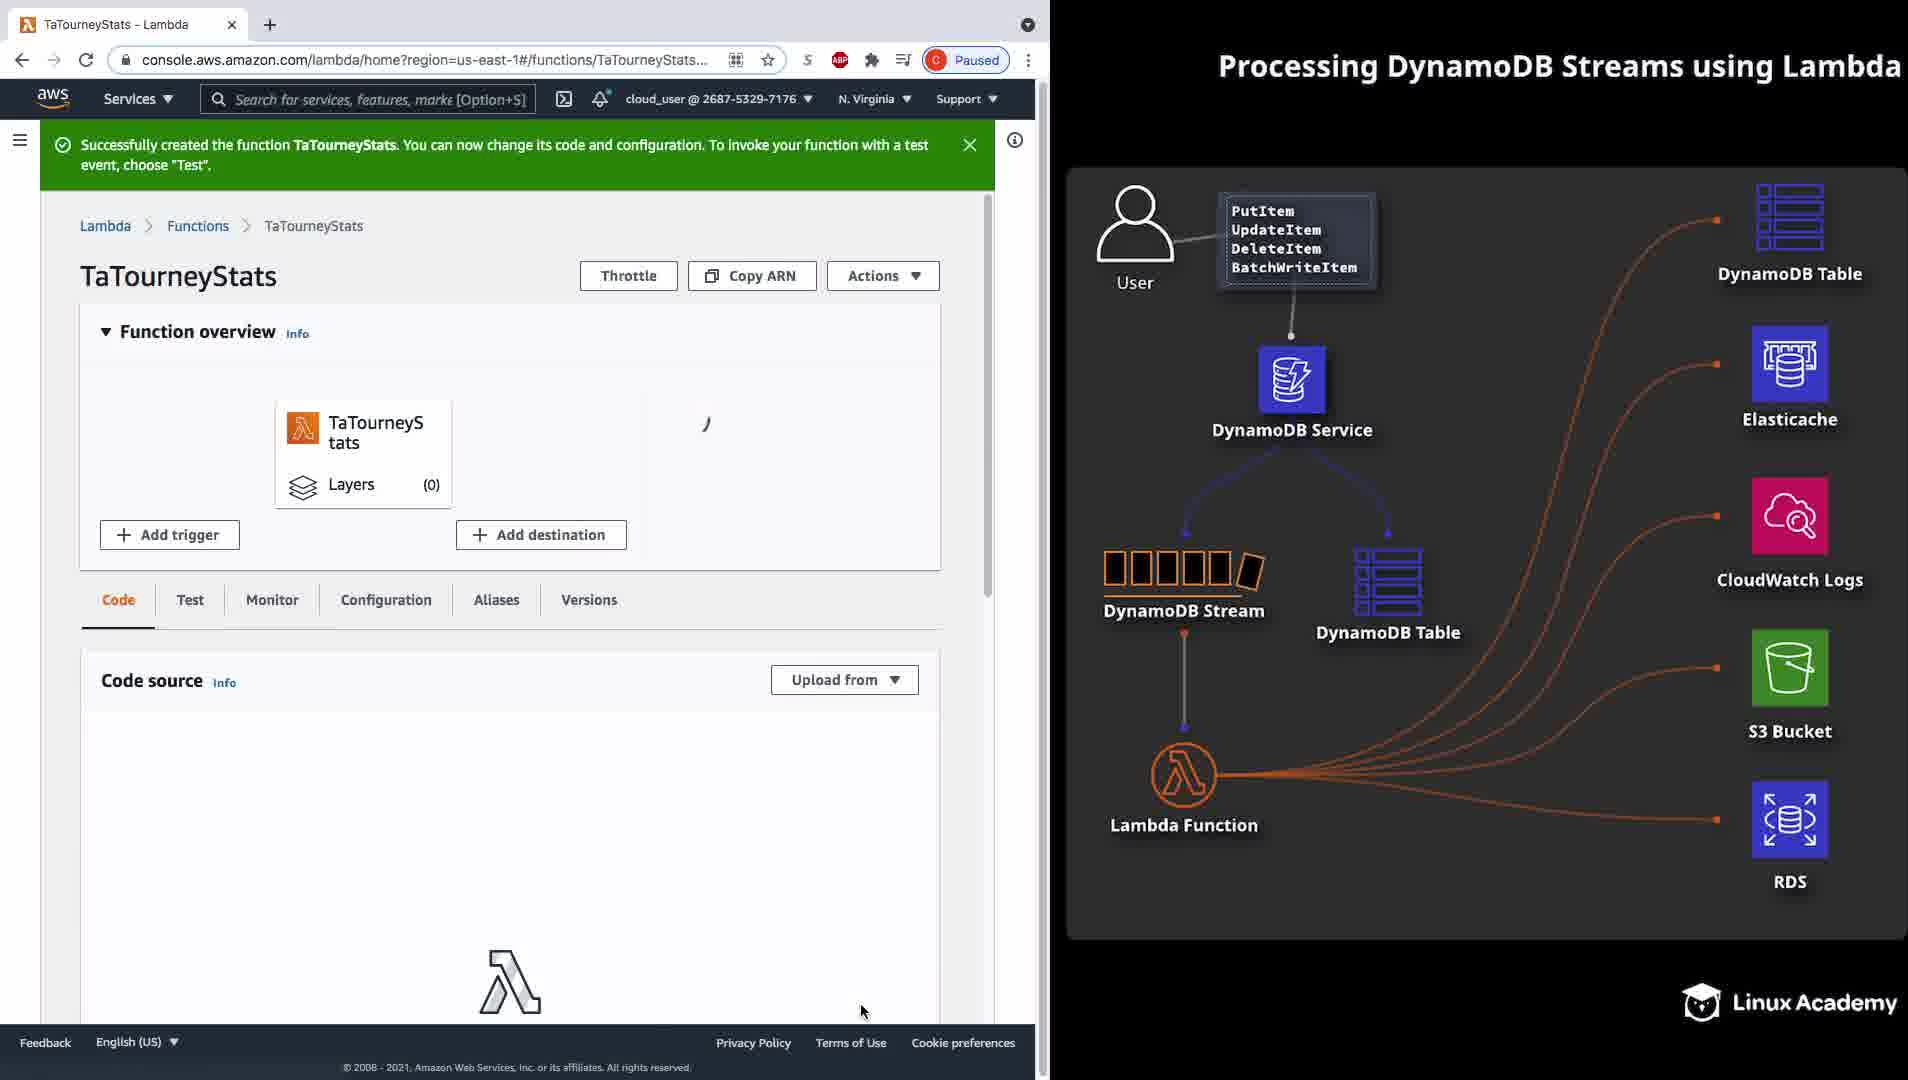
Task: Open the Services menu
Action: point(138,99)
